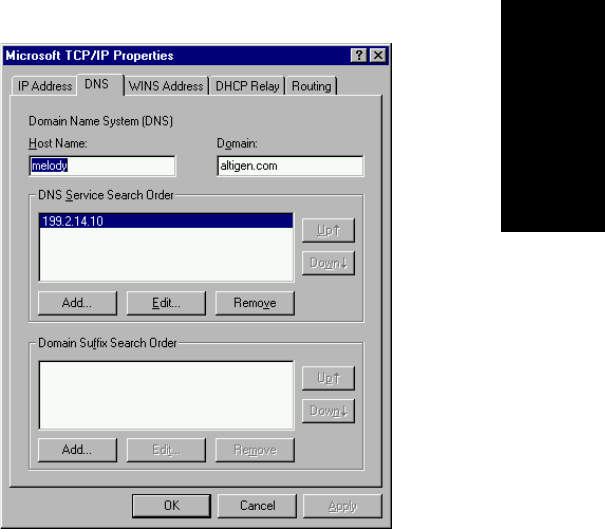605x529 pixels.
Task: Click the Domain field with altigen.com
Action: point(290,166)
